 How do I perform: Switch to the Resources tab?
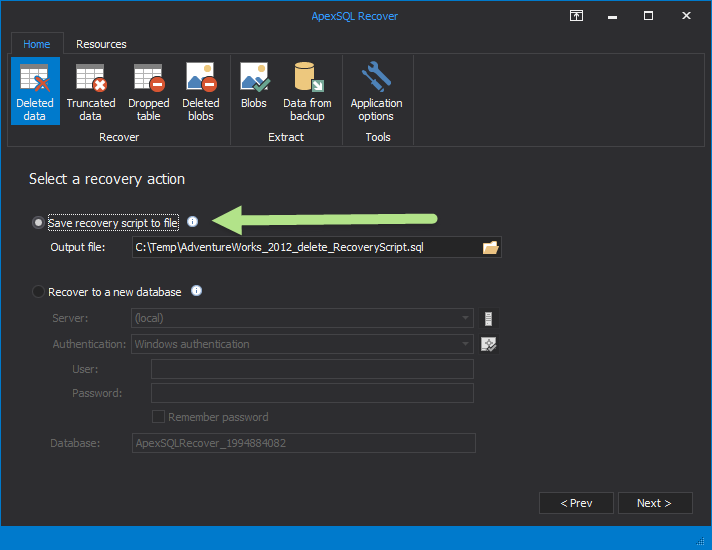point(101,44)
